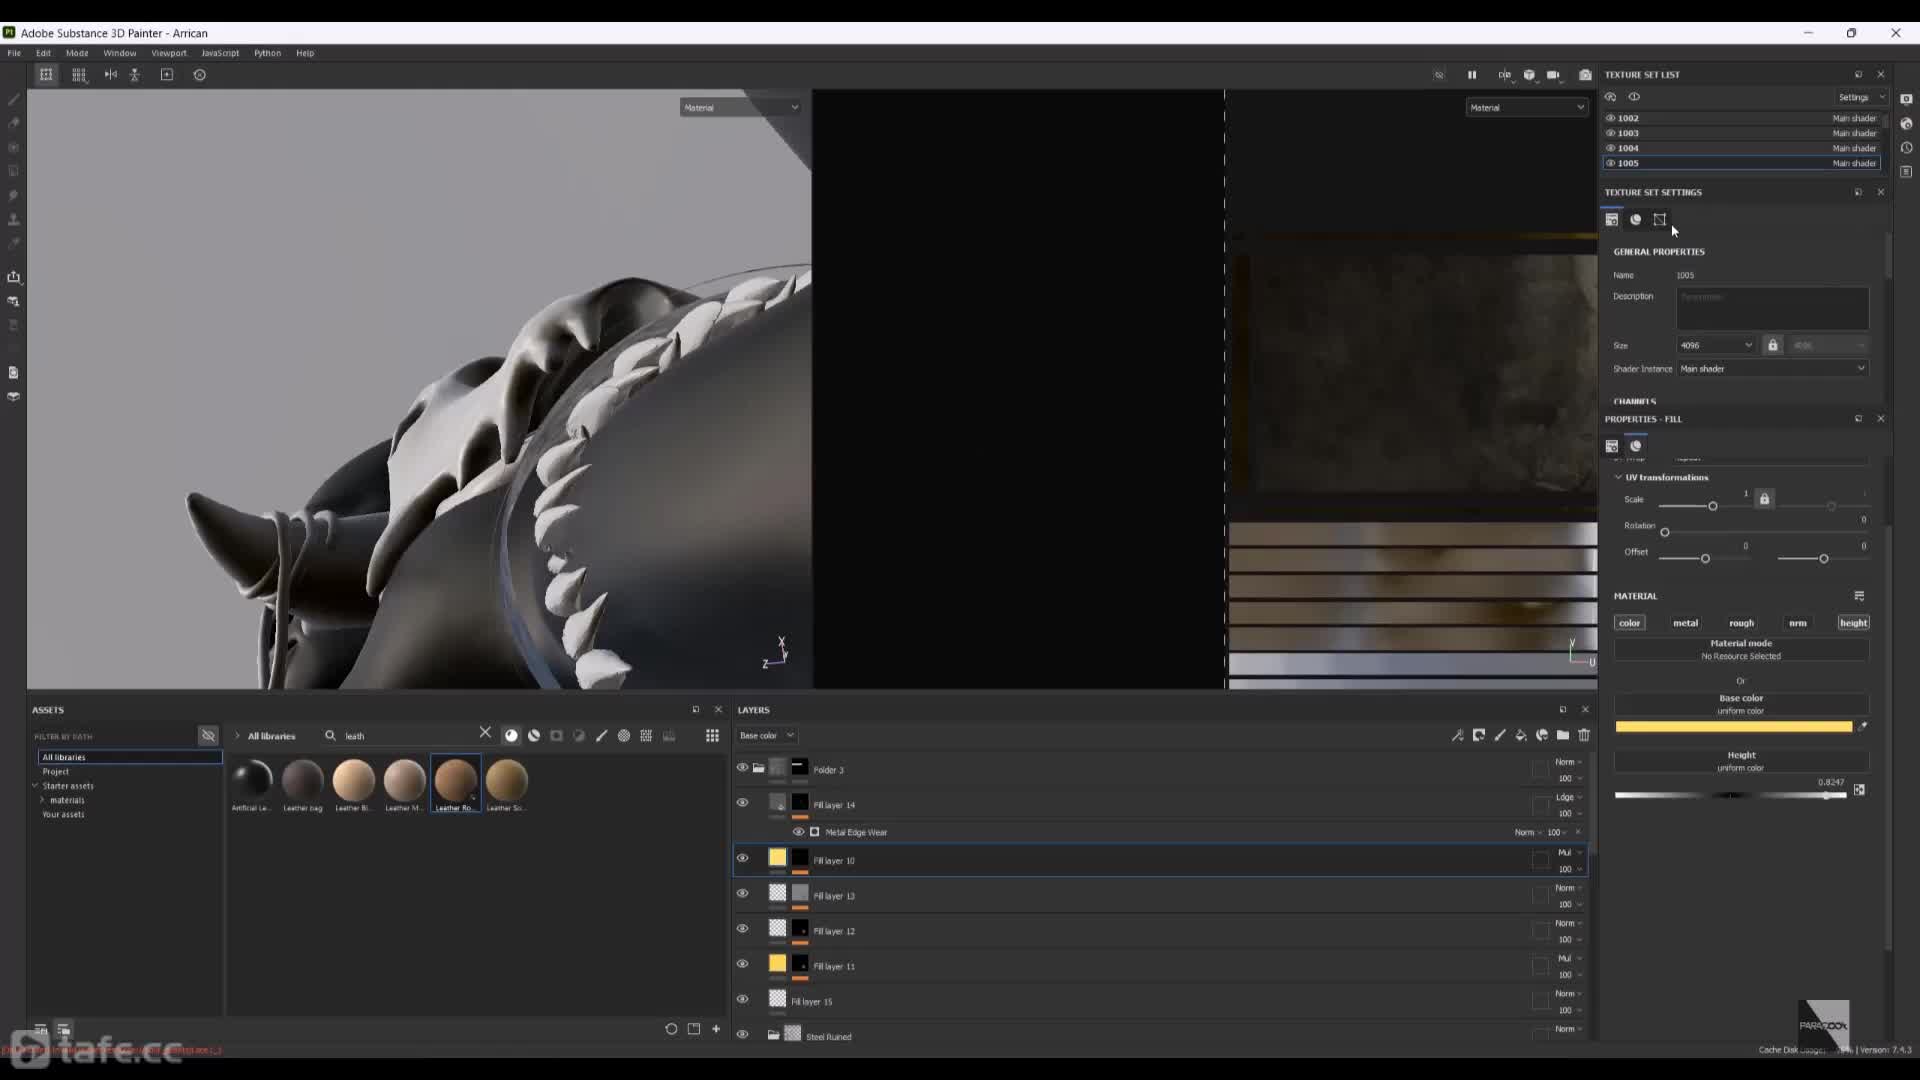Toggle visibility of Fill layer 14

click(x=742, y=802)
